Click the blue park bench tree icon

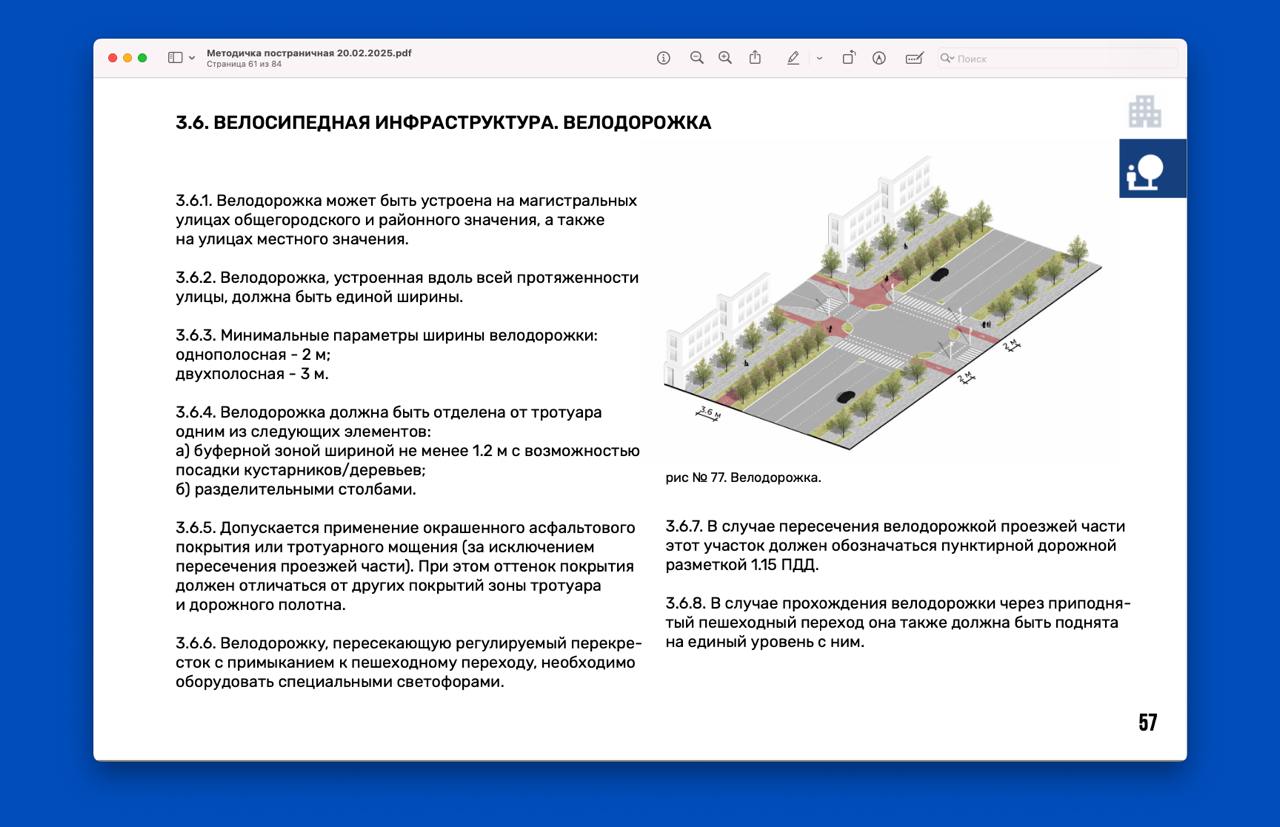pyautogui.click(x=1152, y=168)
